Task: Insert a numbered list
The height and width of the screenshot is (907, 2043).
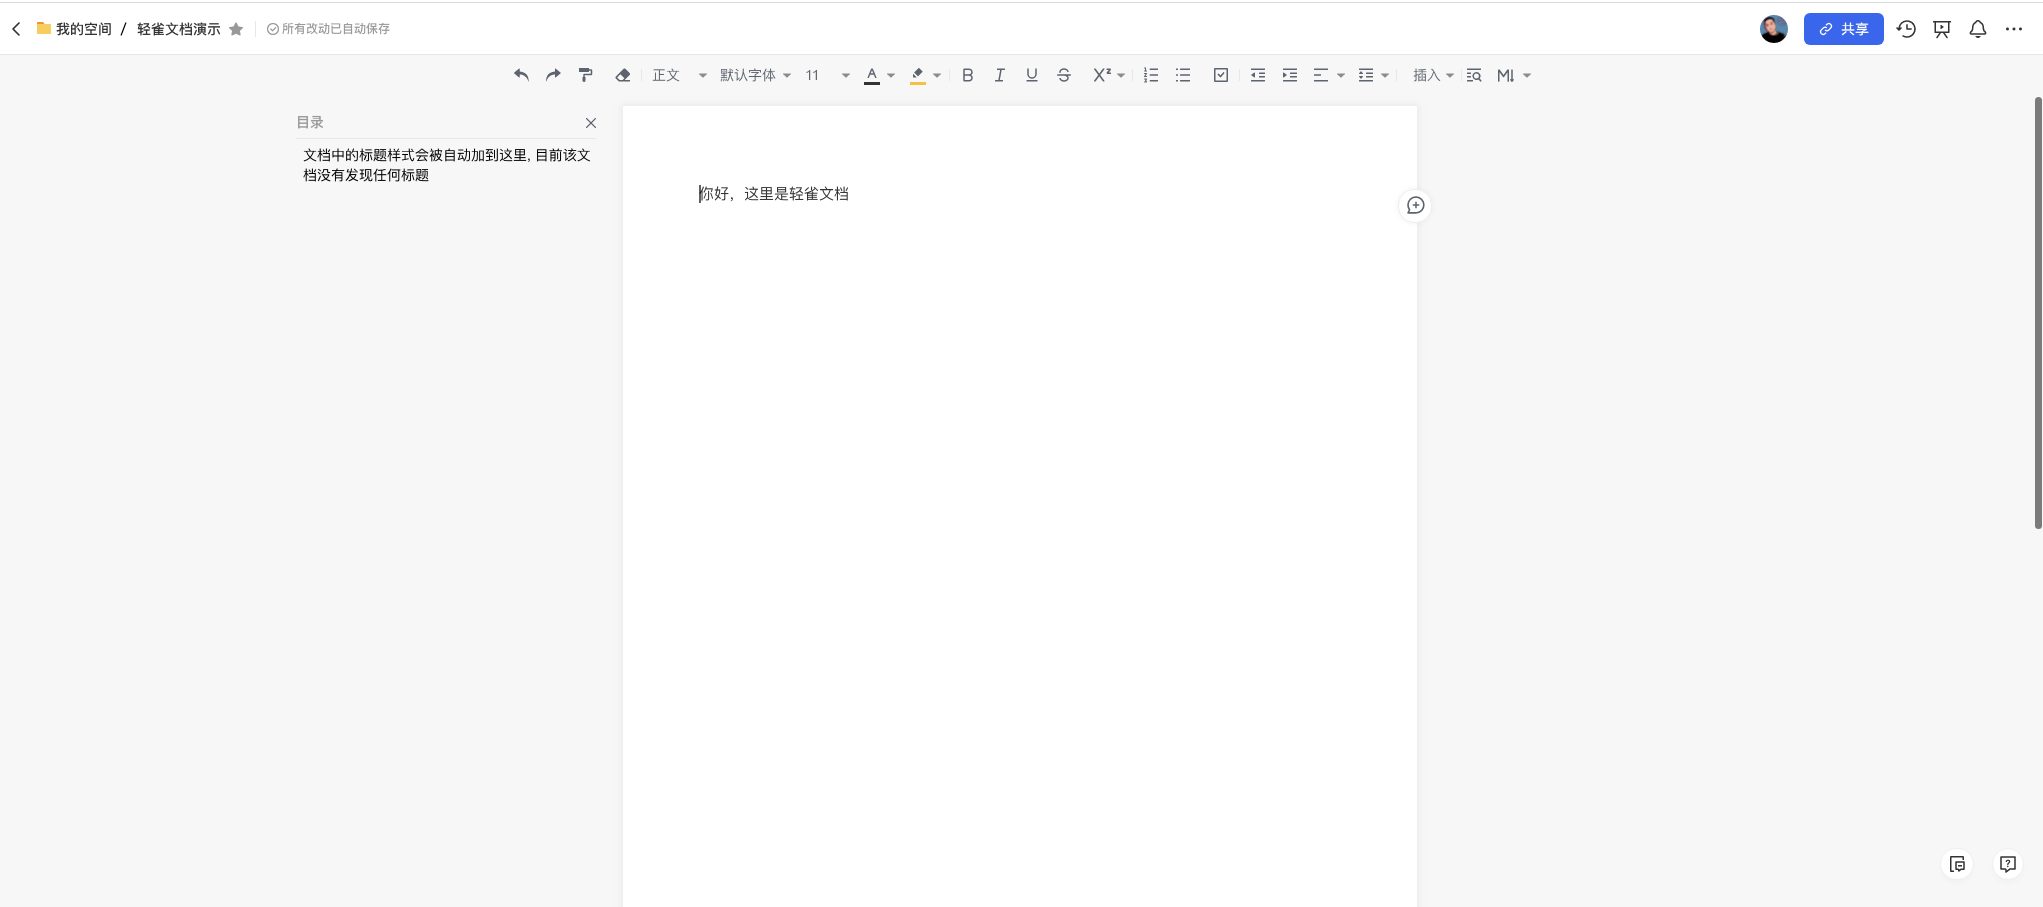Action: tap(1151, 75)
